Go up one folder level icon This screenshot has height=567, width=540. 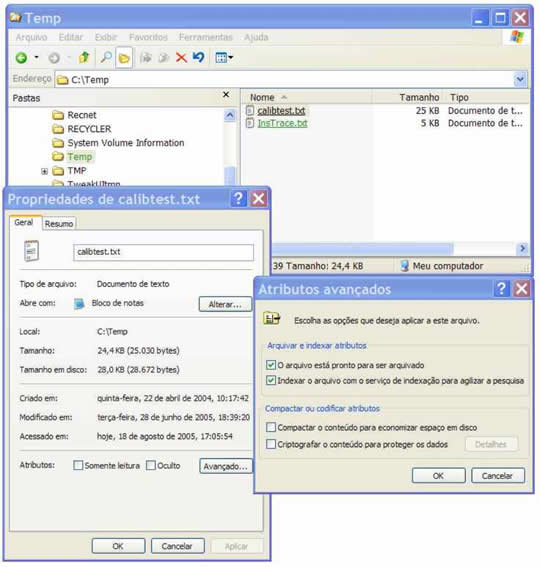[x=84, y=57]
